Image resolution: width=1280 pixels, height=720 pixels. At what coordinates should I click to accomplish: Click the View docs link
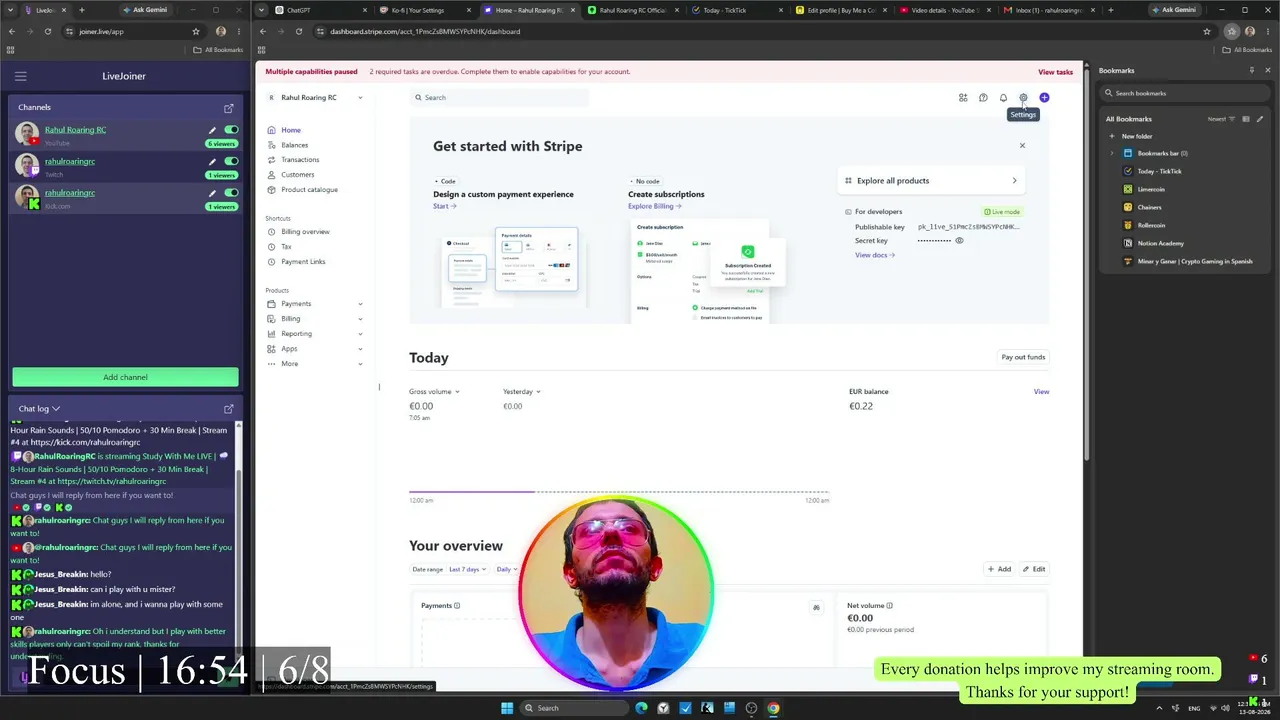coord(875,255)
